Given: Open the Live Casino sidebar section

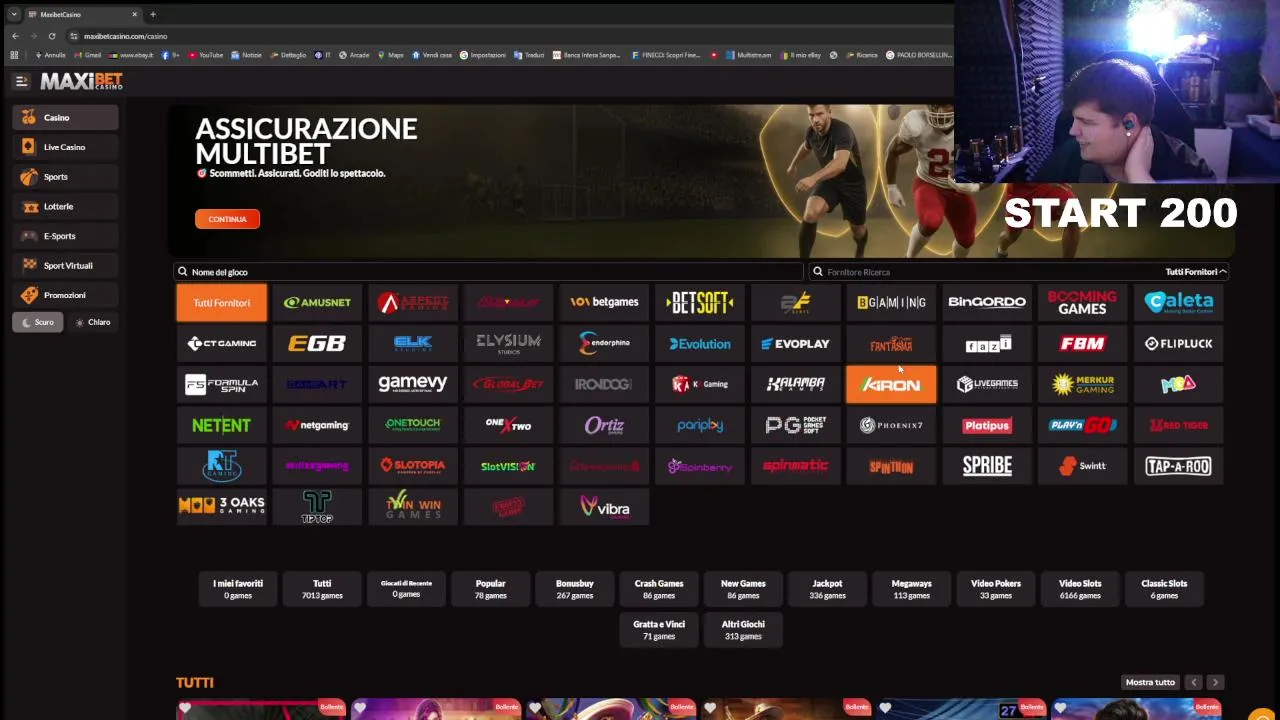Looking at the screenshot, I should point(65,147).
